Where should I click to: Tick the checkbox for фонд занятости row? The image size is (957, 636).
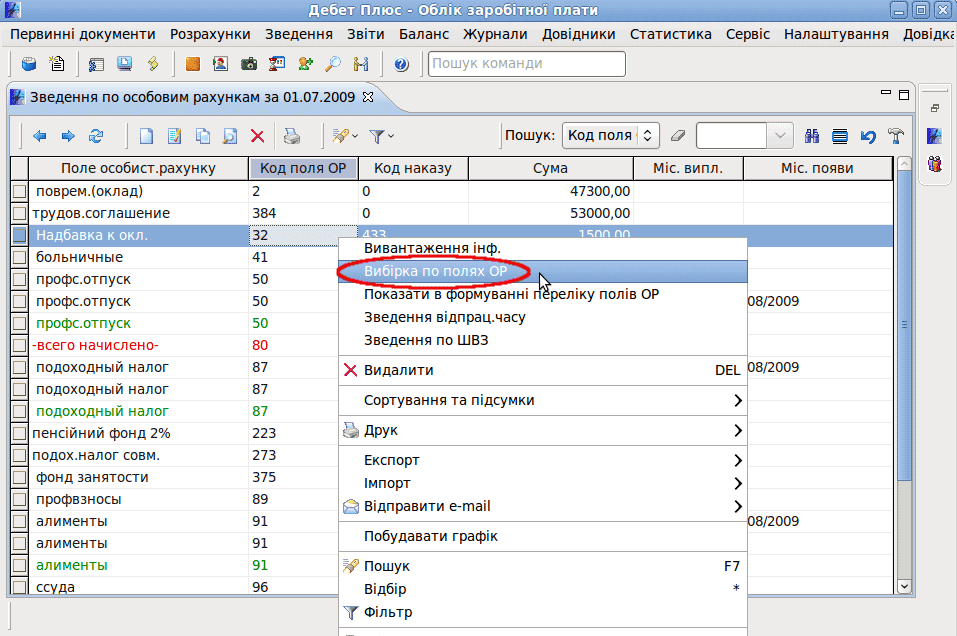tap(20, 477)
